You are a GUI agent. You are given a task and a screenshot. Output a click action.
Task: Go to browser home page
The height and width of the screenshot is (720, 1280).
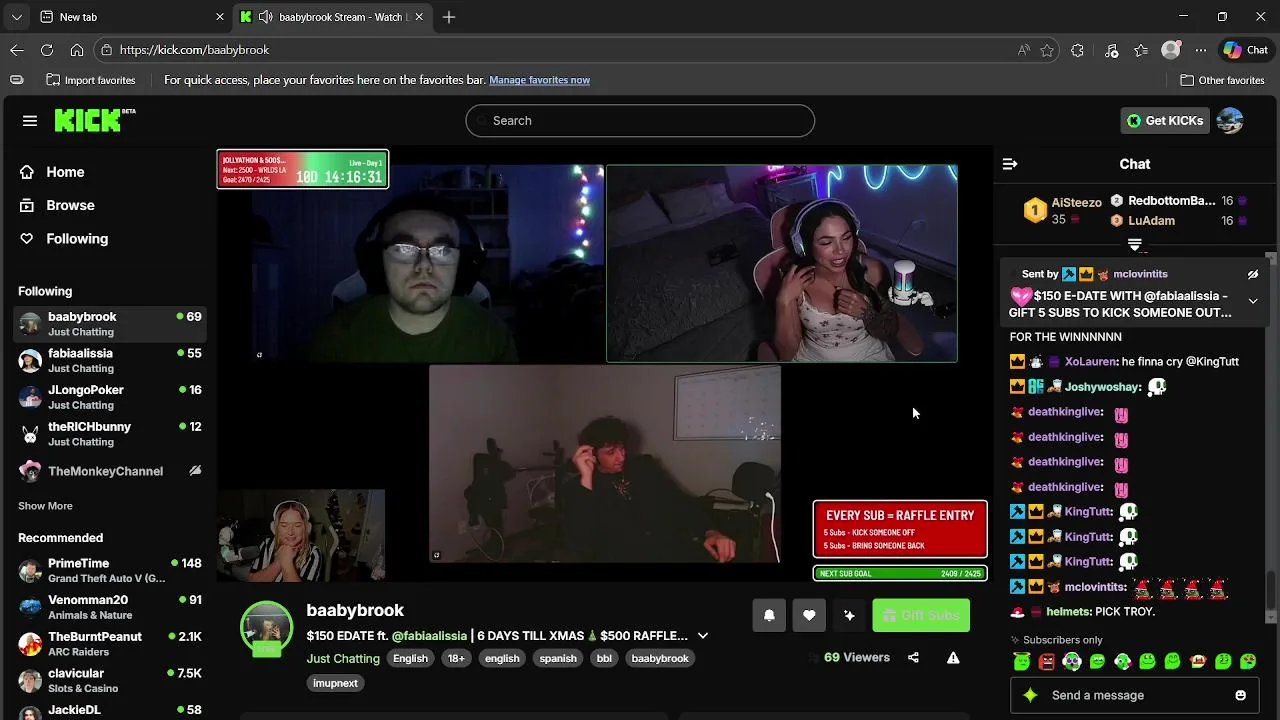[77, 50]
